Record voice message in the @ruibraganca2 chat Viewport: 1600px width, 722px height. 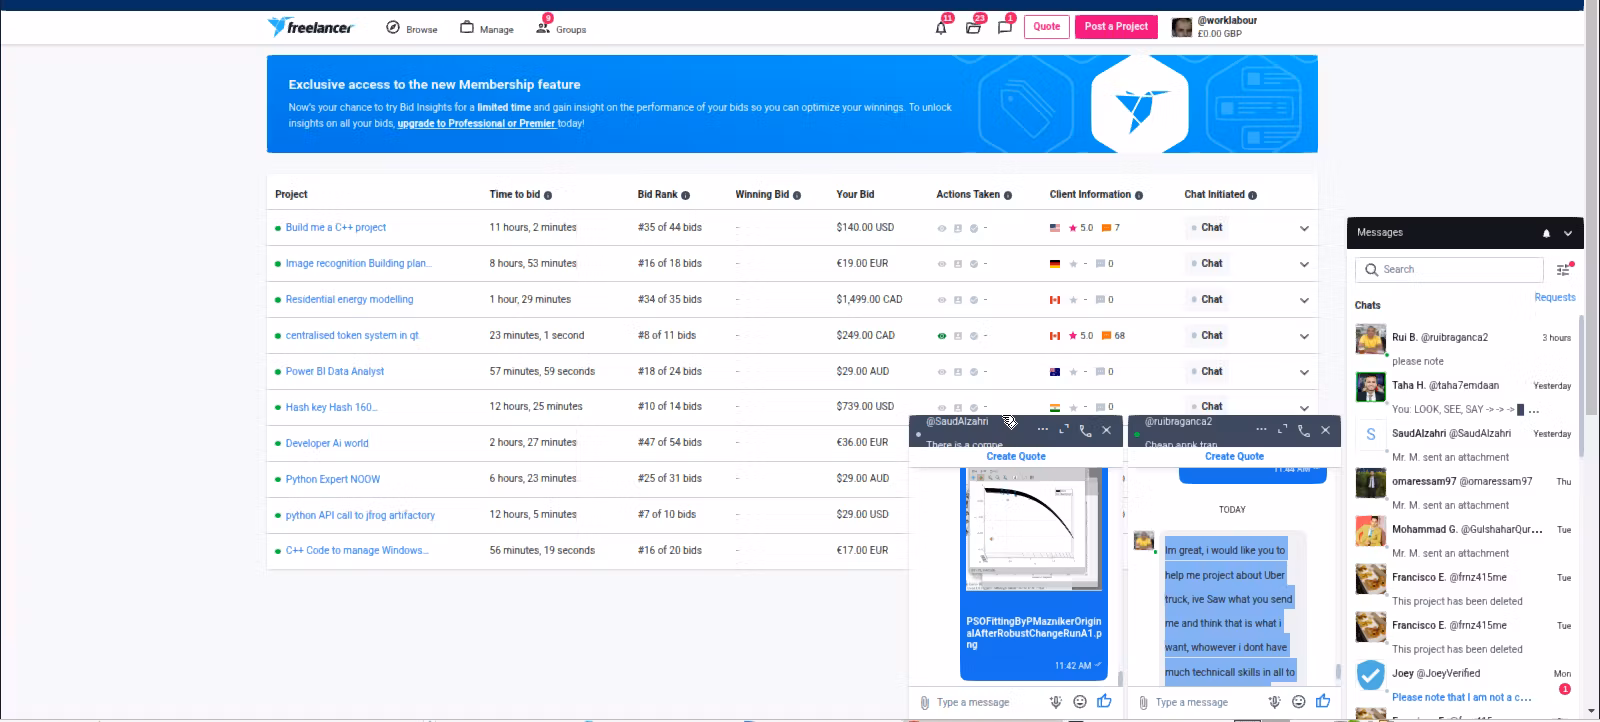1274,702
